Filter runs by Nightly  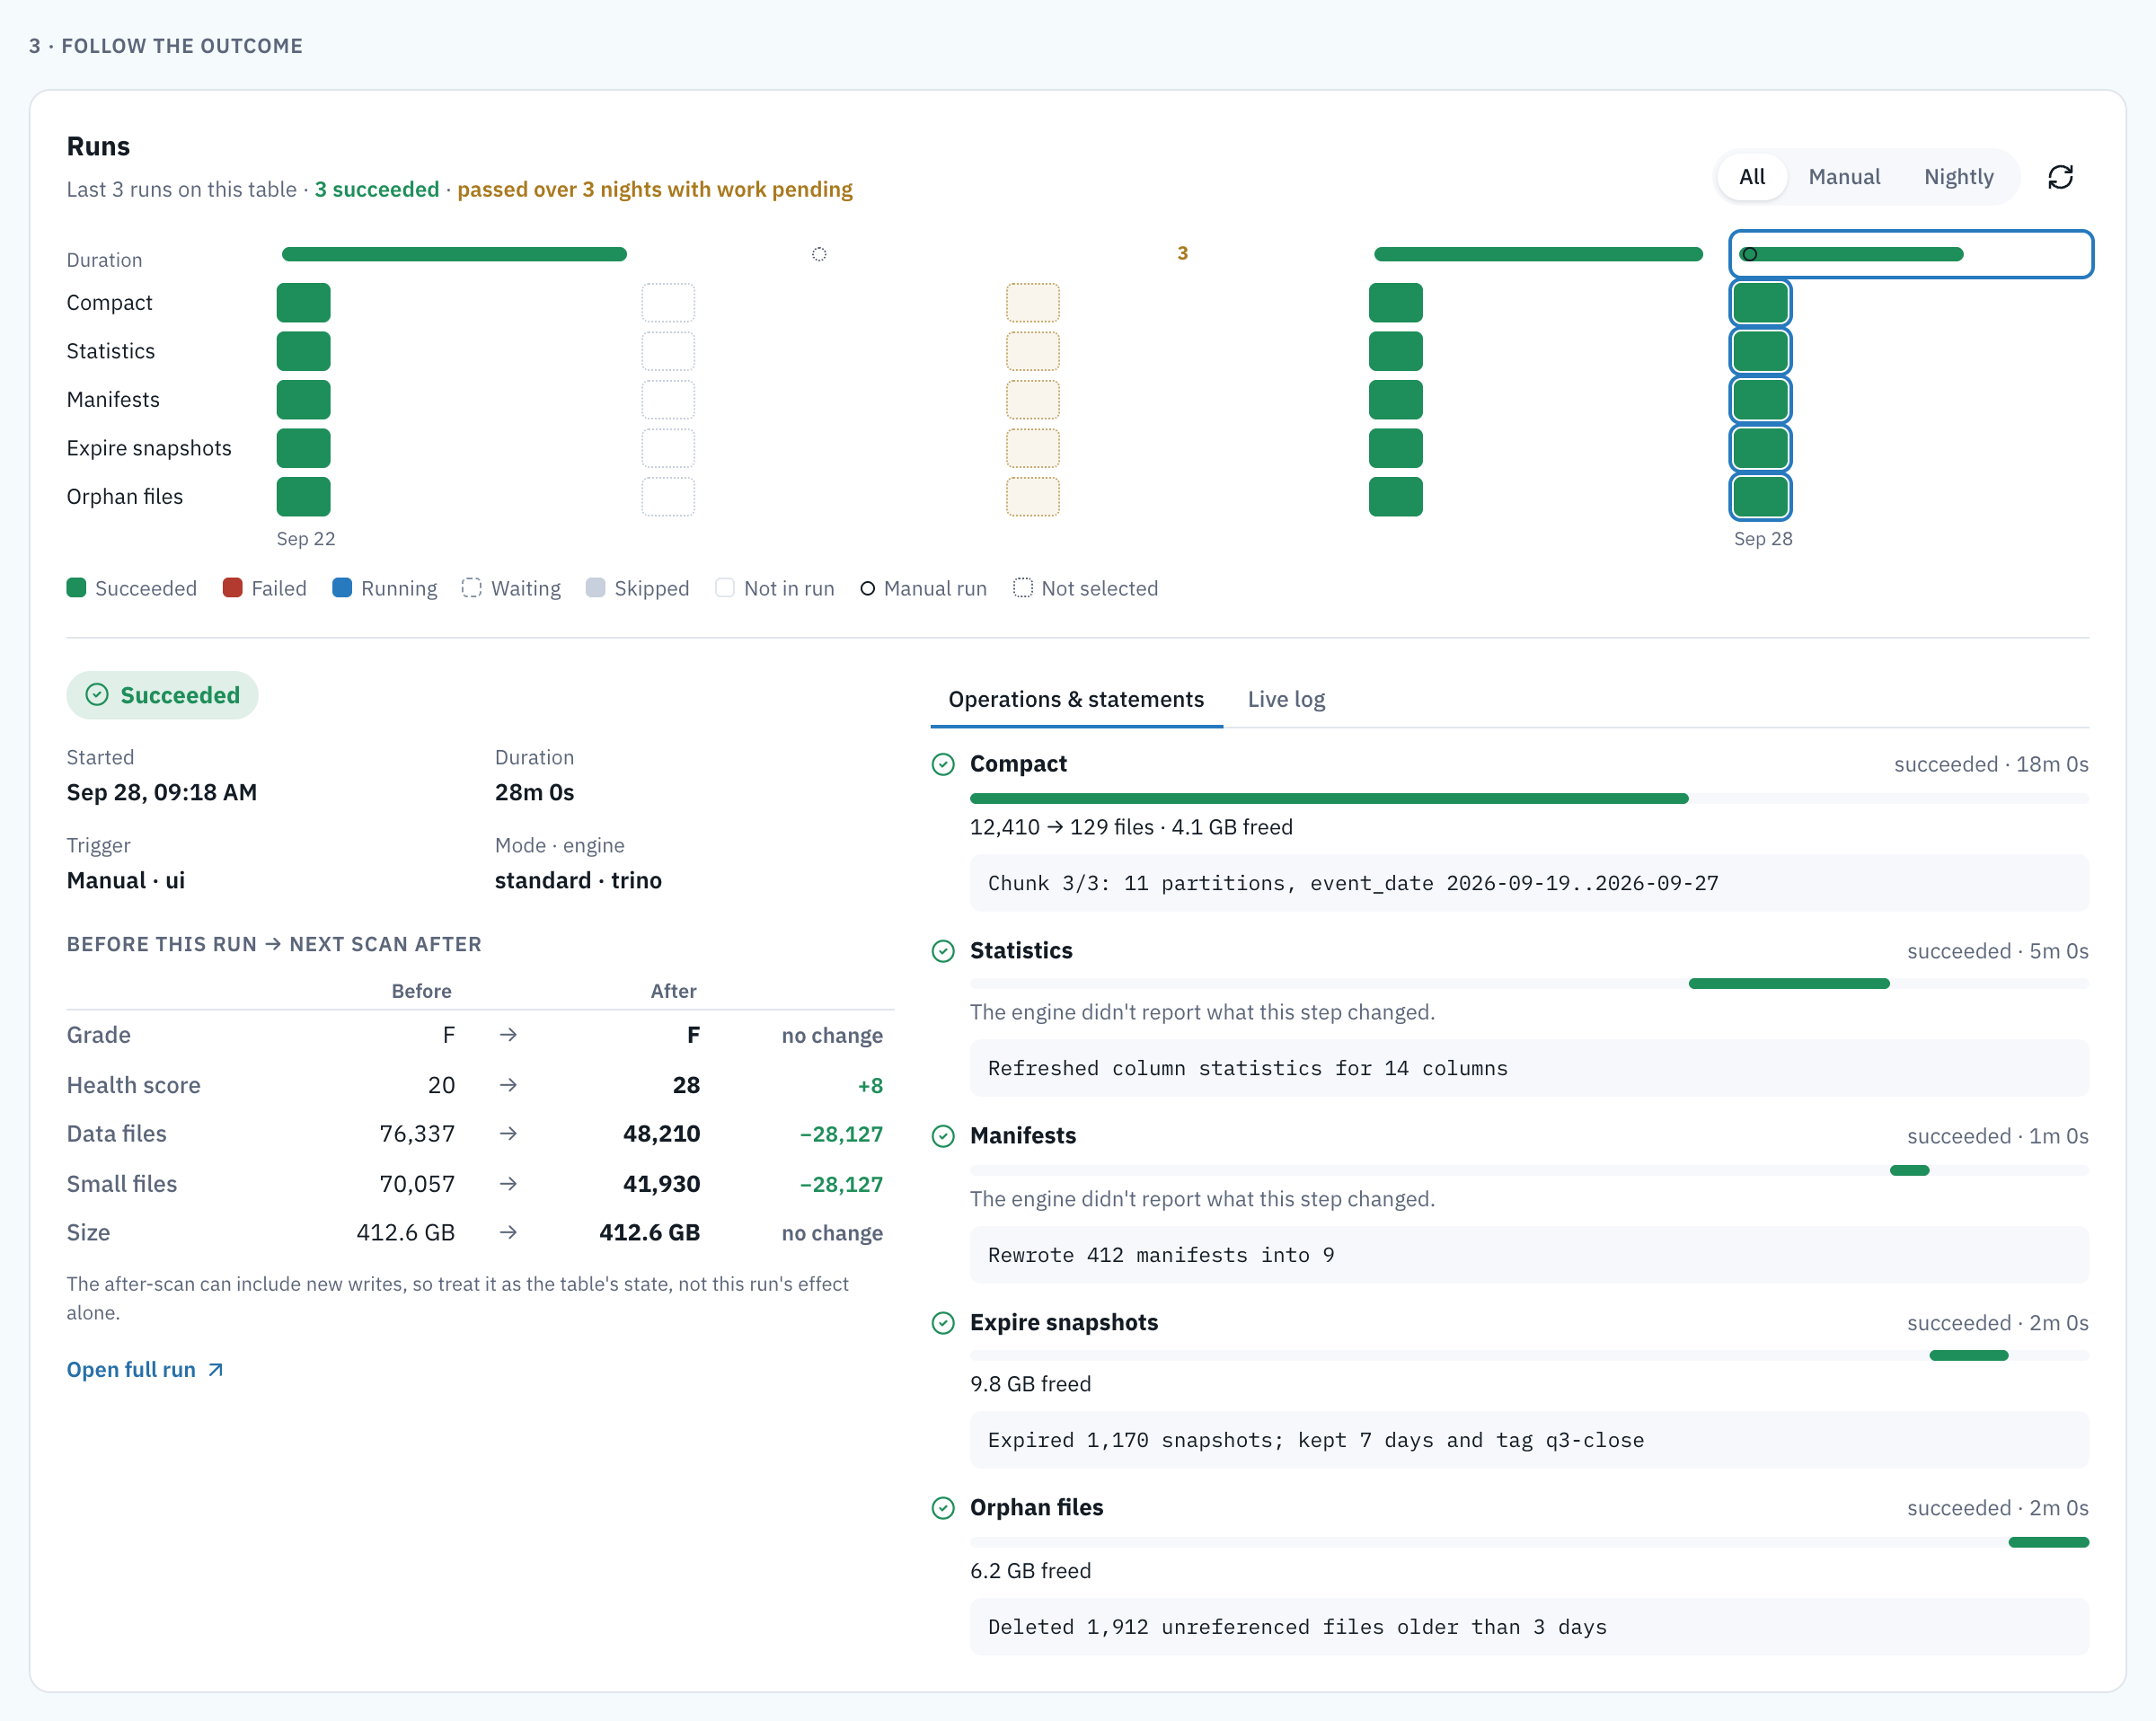[x=1958, y=177]
